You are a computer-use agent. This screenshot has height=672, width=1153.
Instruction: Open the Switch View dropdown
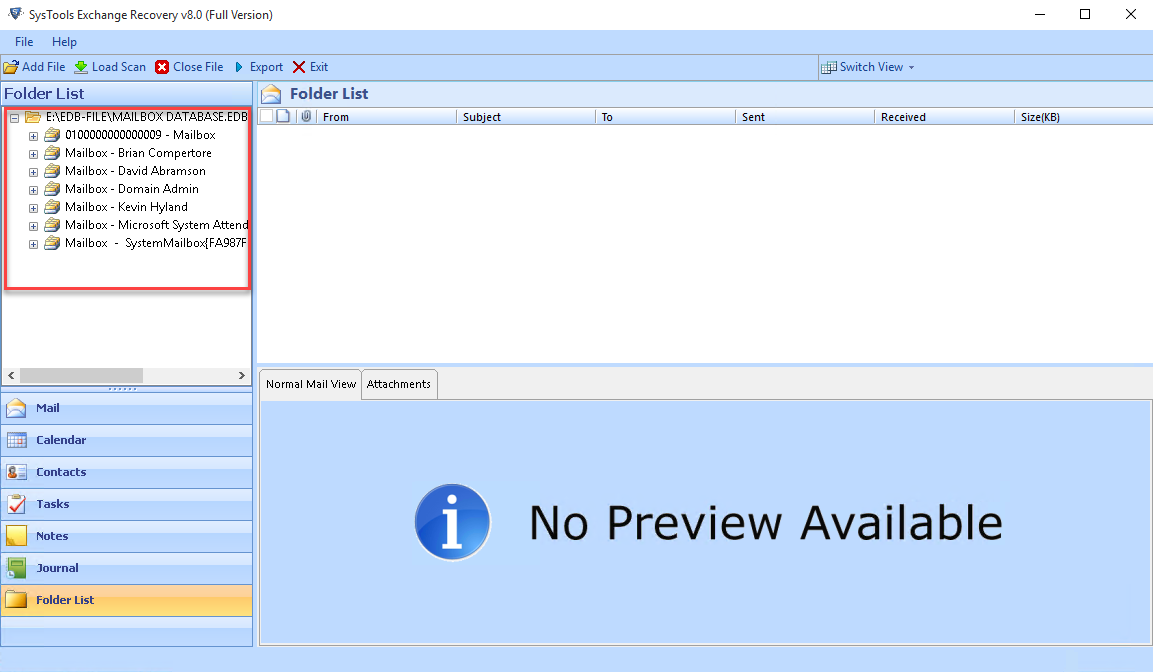pos(868,67)
